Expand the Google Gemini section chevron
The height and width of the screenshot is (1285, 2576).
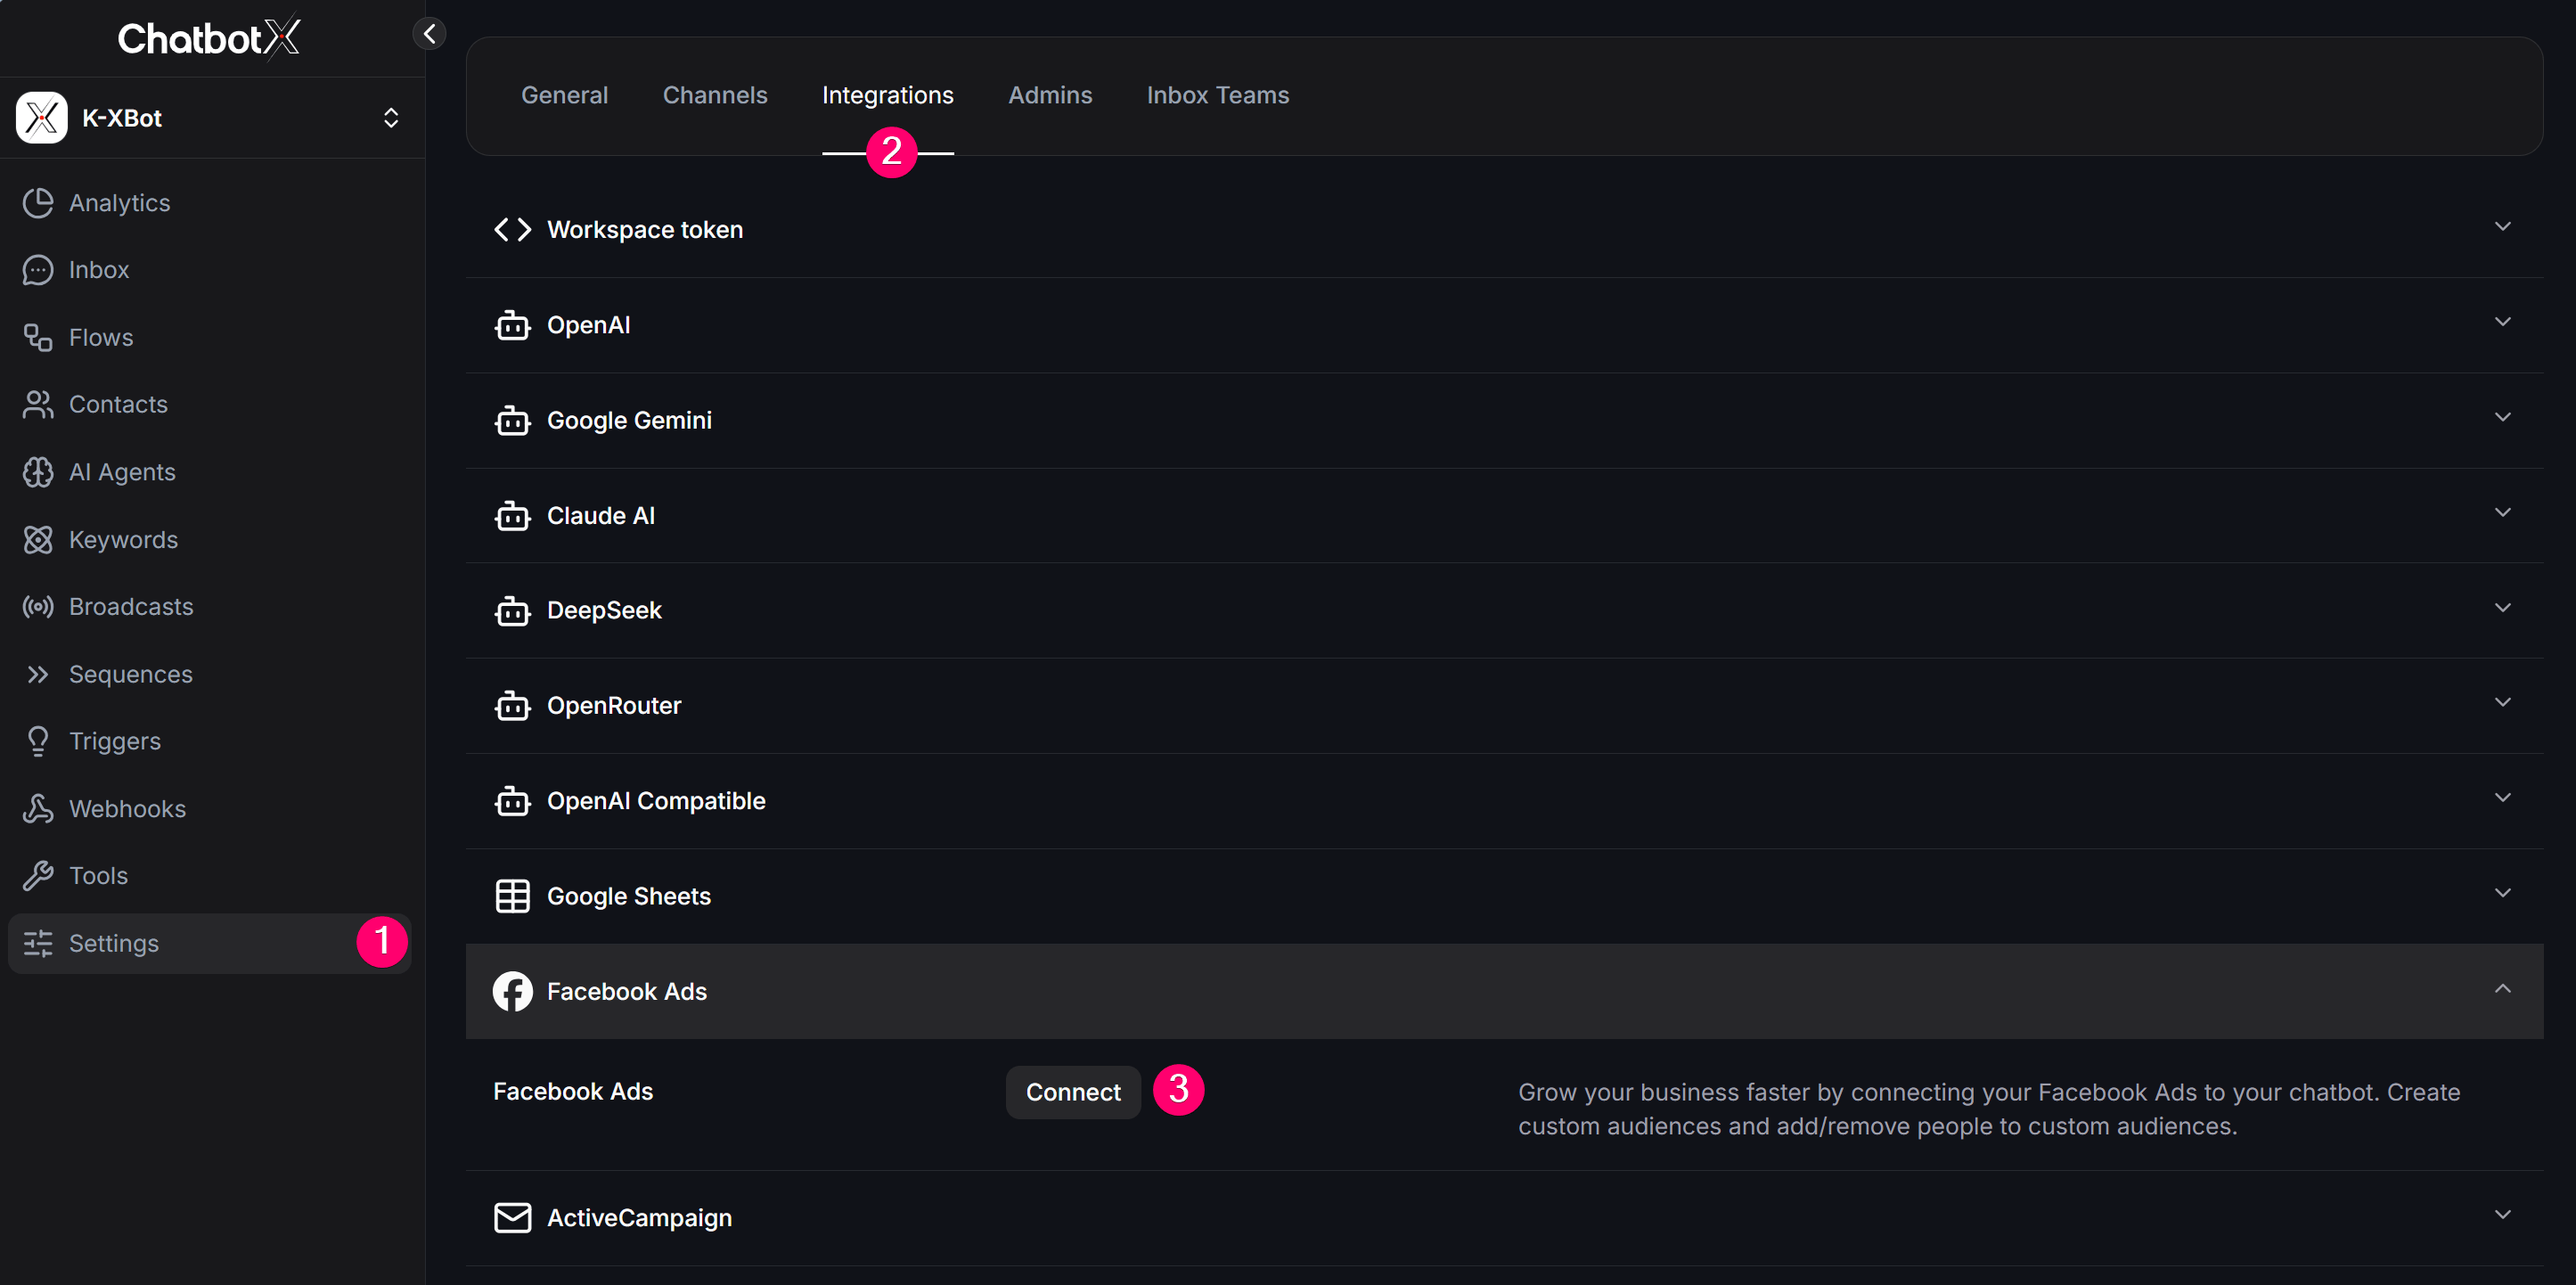click(x=2503, y=417)
